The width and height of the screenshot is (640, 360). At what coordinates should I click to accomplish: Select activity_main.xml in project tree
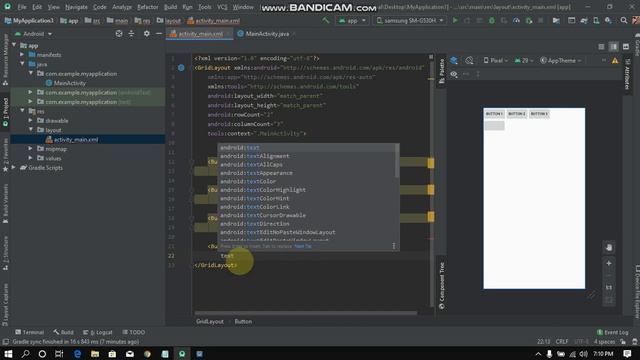76,140
